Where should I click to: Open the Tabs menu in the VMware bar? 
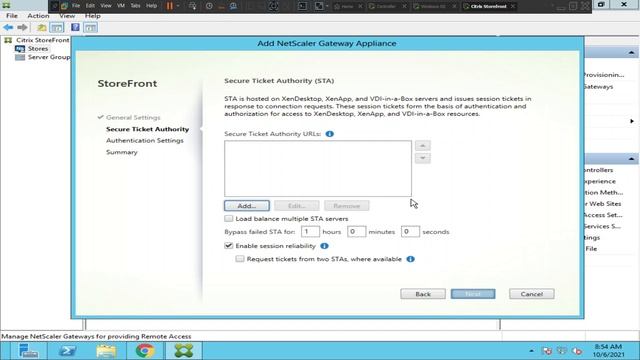tap(136, 6)
